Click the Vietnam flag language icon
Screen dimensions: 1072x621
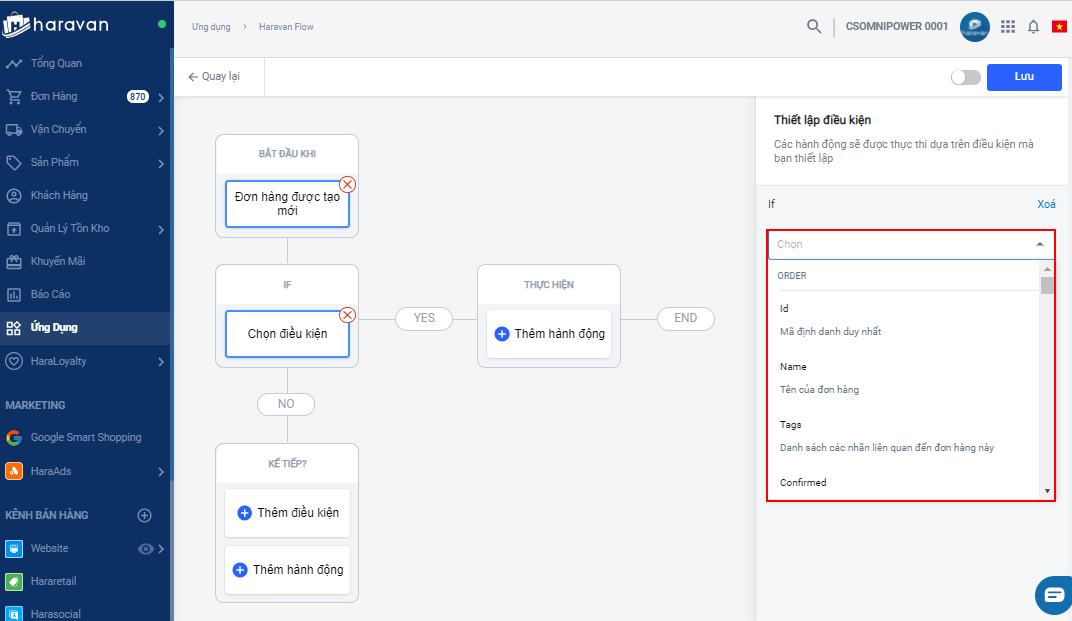pos(1059,27)
